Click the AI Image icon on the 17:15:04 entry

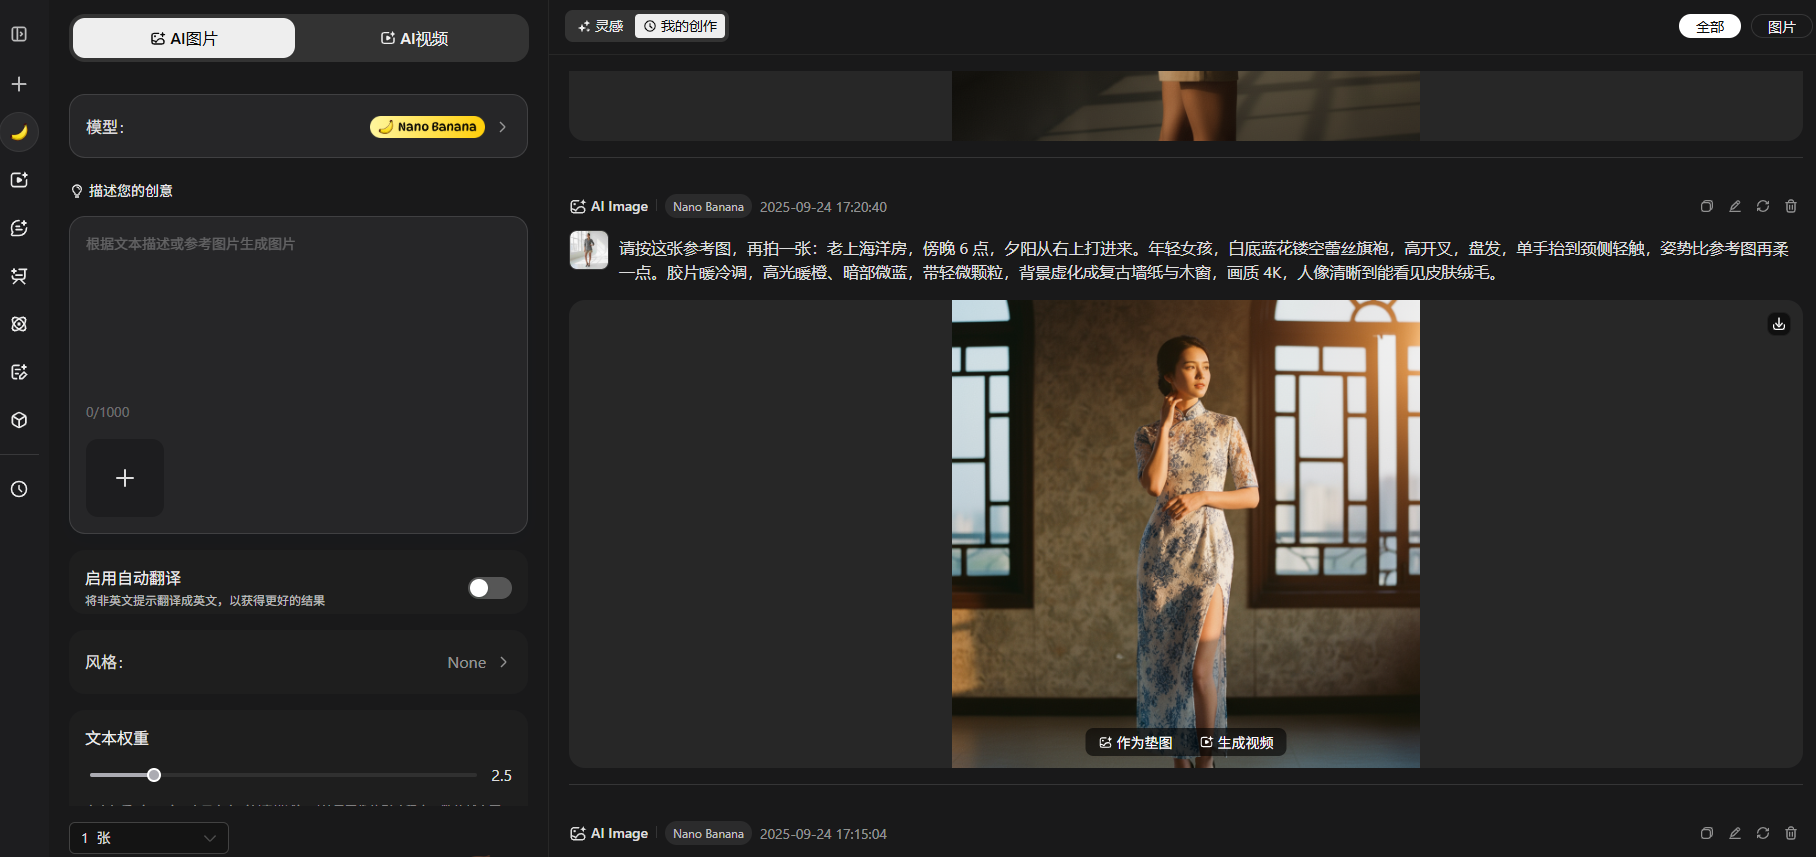coord(578,834)
